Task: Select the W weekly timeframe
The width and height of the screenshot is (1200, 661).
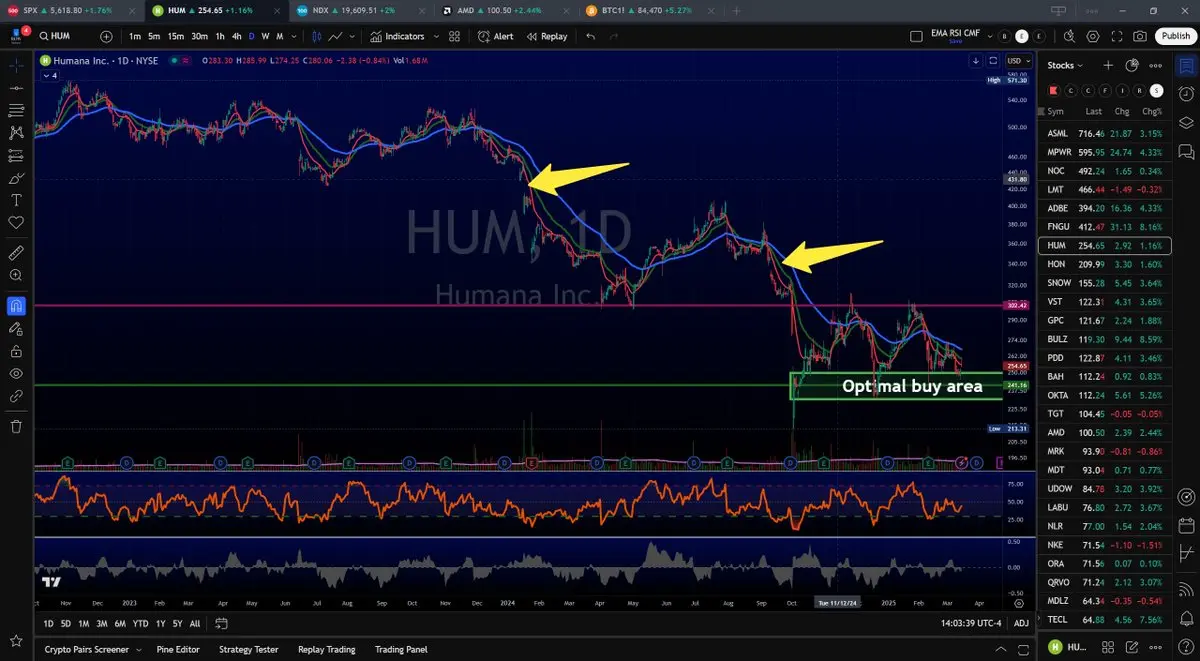Action: 265,36
